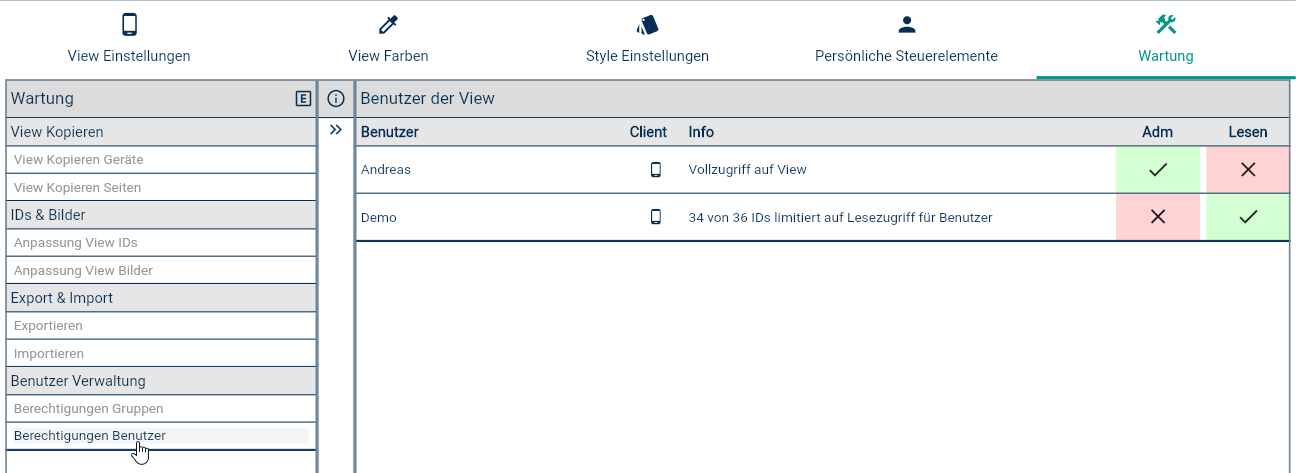Image resolution: width=1296 pixels, height=473 pixels.
Task: Click the double chevron expand arrow
Action: click(x=336, y=130)
